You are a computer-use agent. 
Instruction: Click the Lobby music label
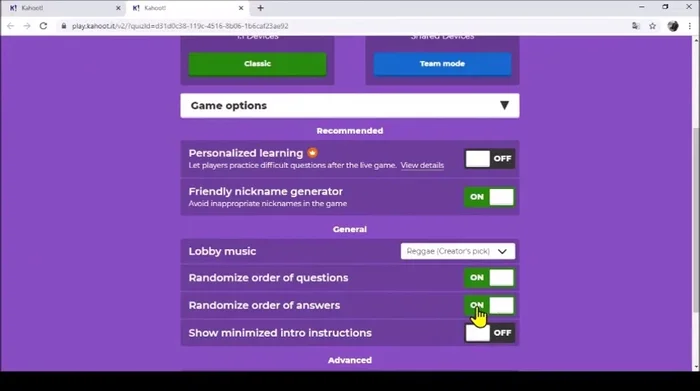pyautogui.click(x=222, y=251)
